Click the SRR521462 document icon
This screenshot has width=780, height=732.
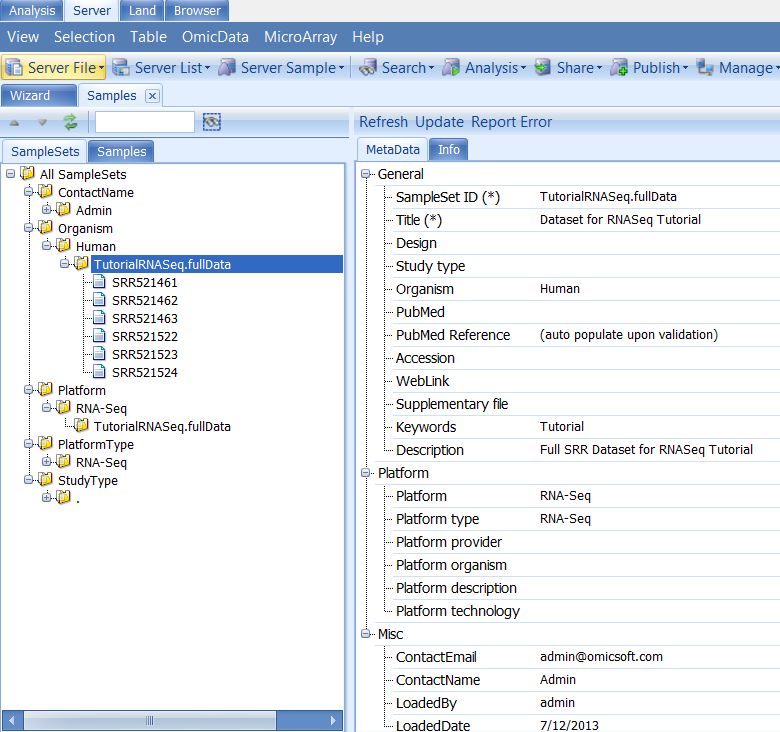point(99,300)
